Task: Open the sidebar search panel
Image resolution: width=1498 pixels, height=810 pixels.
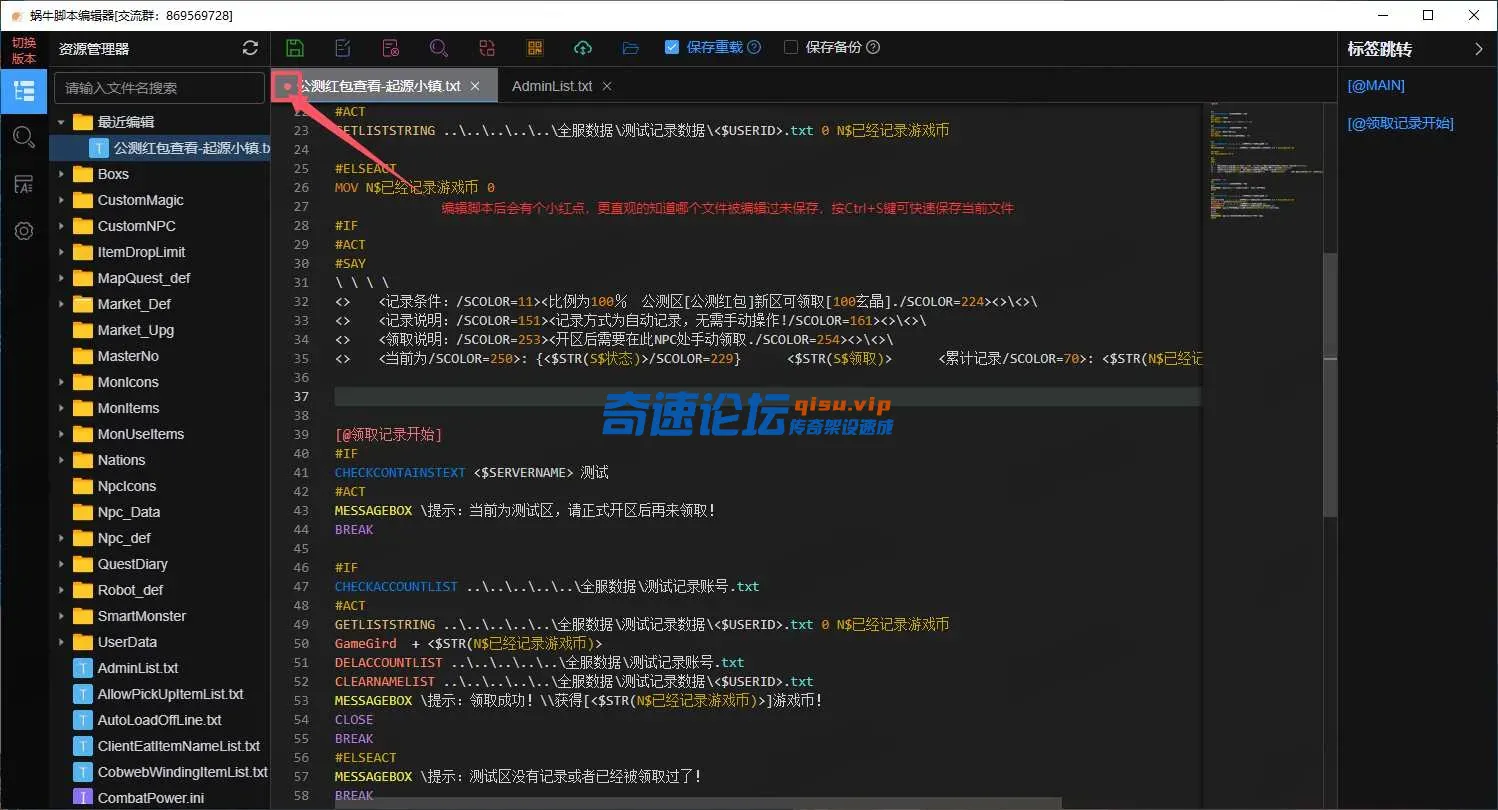Action: coord(24,137)
